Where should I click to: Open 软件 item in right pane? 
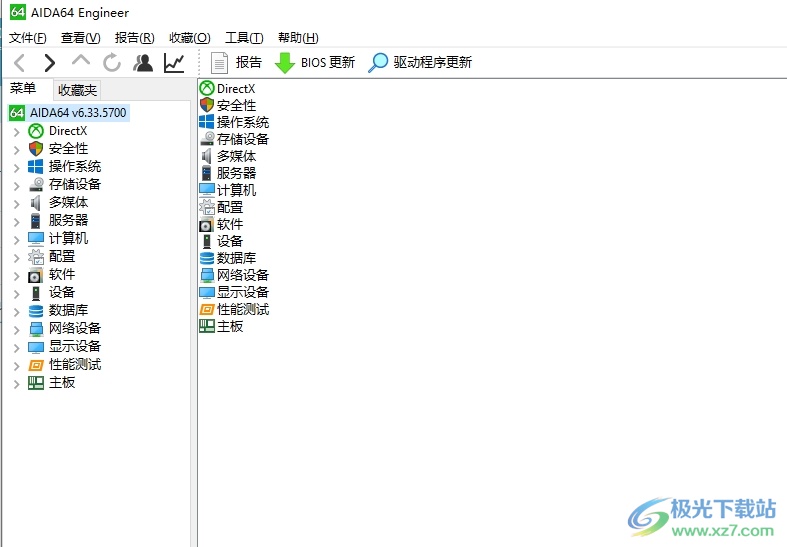click(x=221, y=224)
